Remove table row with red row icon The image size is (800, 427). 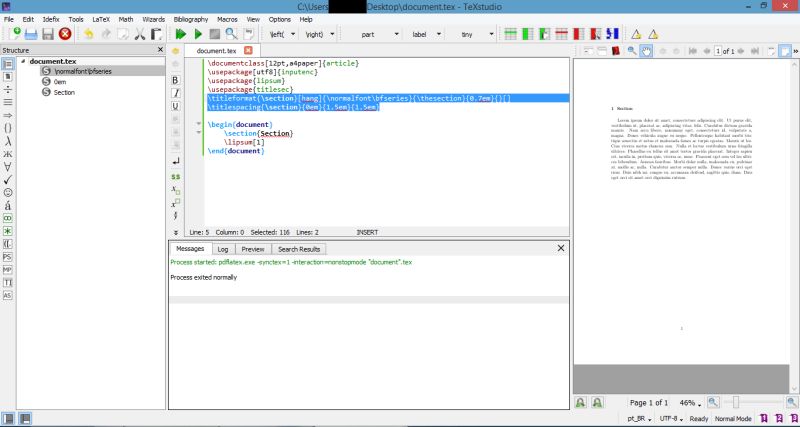click(562, 34)
